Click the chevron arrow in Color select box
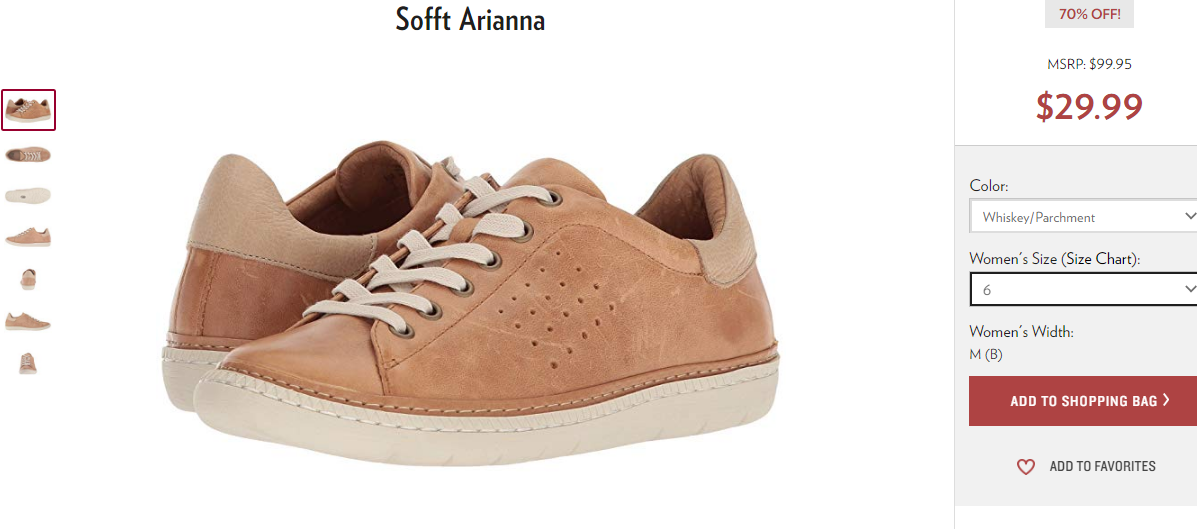1197x529 pixels. tap(1188, 215)
